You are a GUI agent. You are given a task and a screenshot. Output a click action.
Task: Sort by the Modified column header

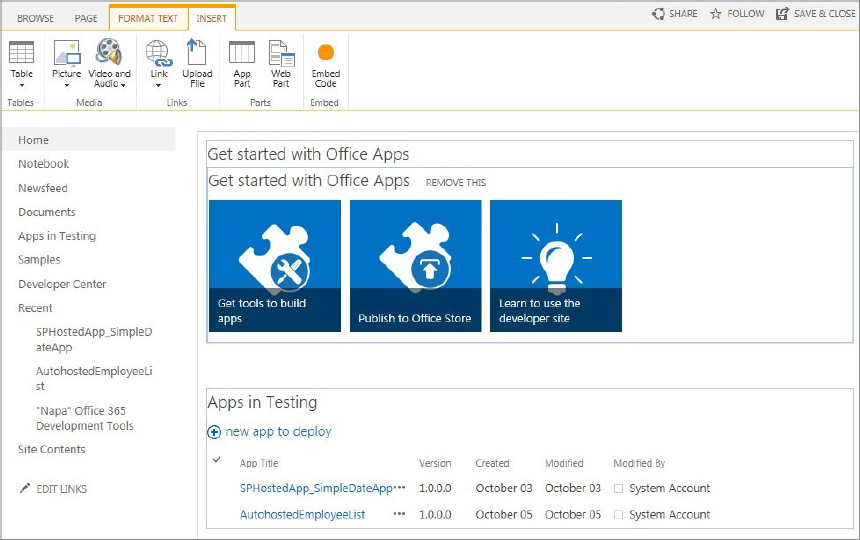pos(564,463)
